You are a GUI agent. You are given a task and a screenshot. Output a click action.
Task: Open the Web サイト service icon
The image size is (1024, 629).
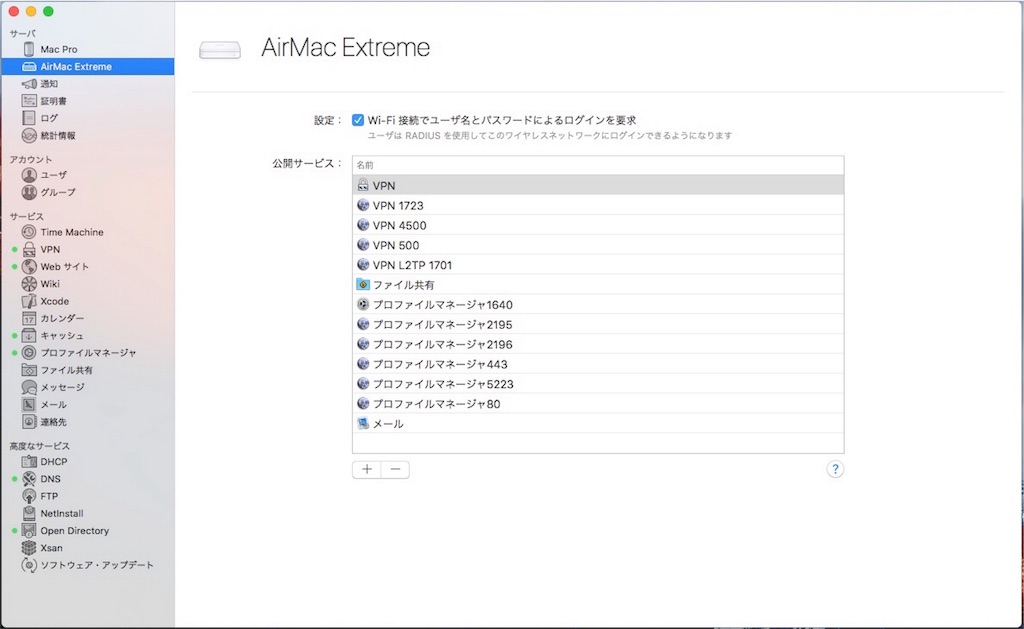click(29, 266)
